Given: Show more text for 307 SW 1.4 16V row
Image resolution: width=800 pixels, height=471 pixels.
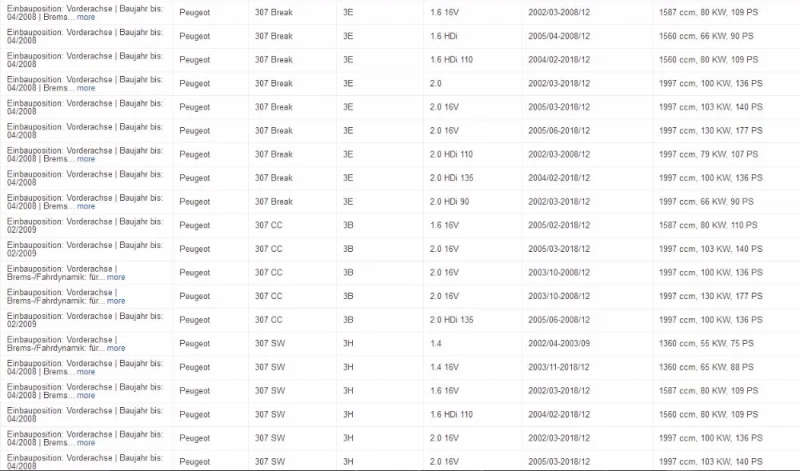Looking at the screenshot, I should point(86,371).
